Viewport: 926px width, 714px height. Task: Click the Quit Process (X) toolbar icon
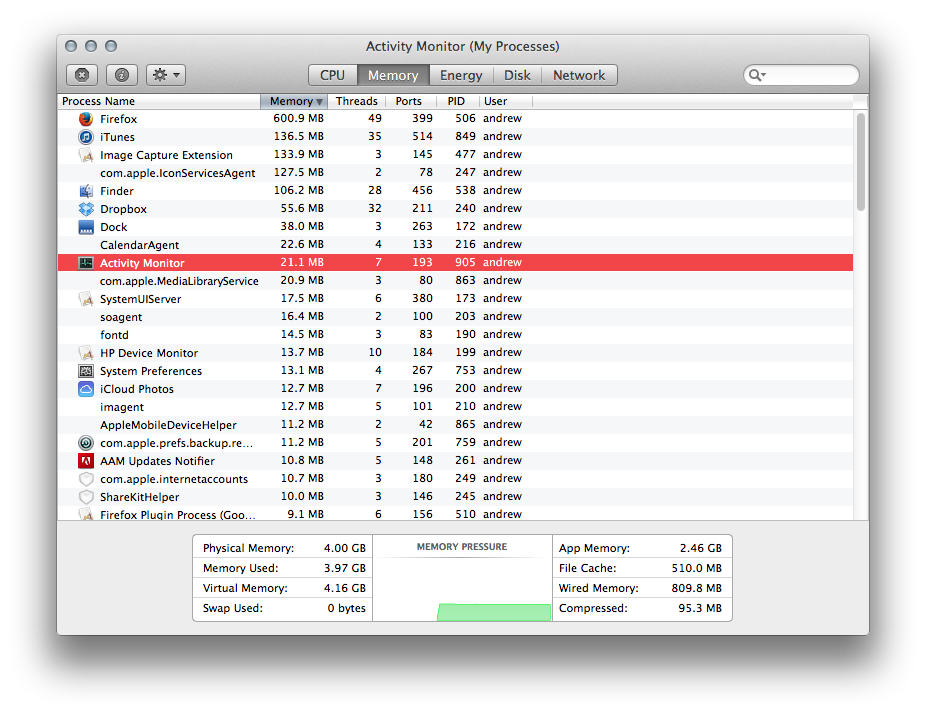(81, 74)
